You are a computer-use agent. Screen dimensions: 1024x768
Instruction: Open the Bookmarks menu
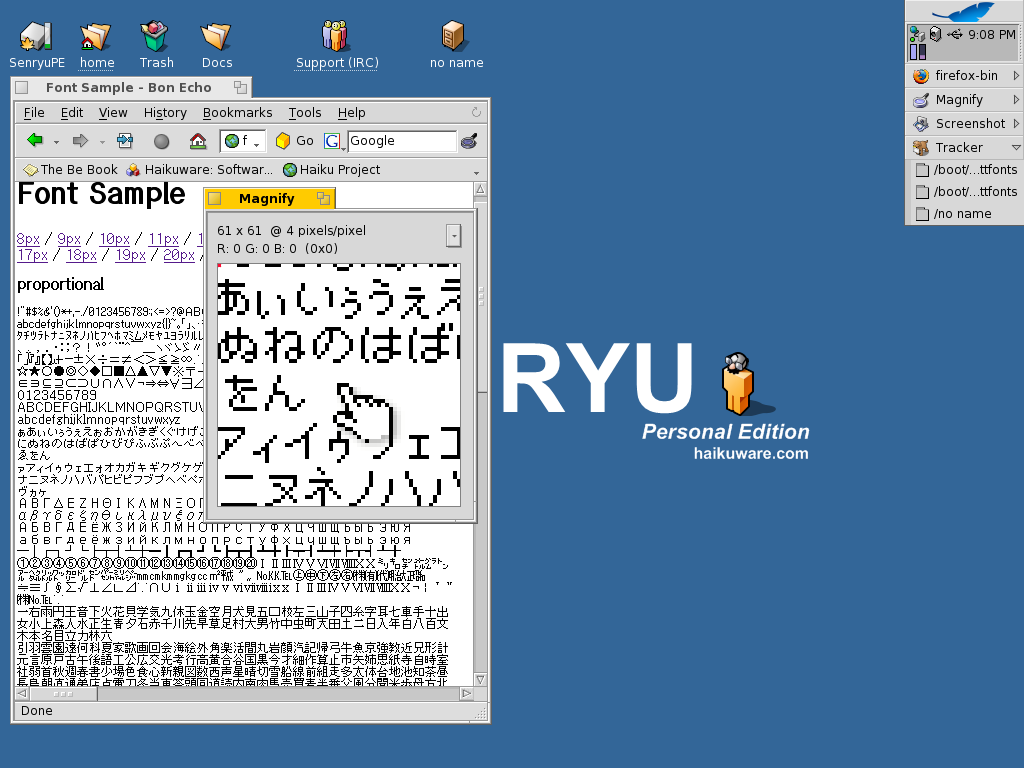tap(237, 113)
